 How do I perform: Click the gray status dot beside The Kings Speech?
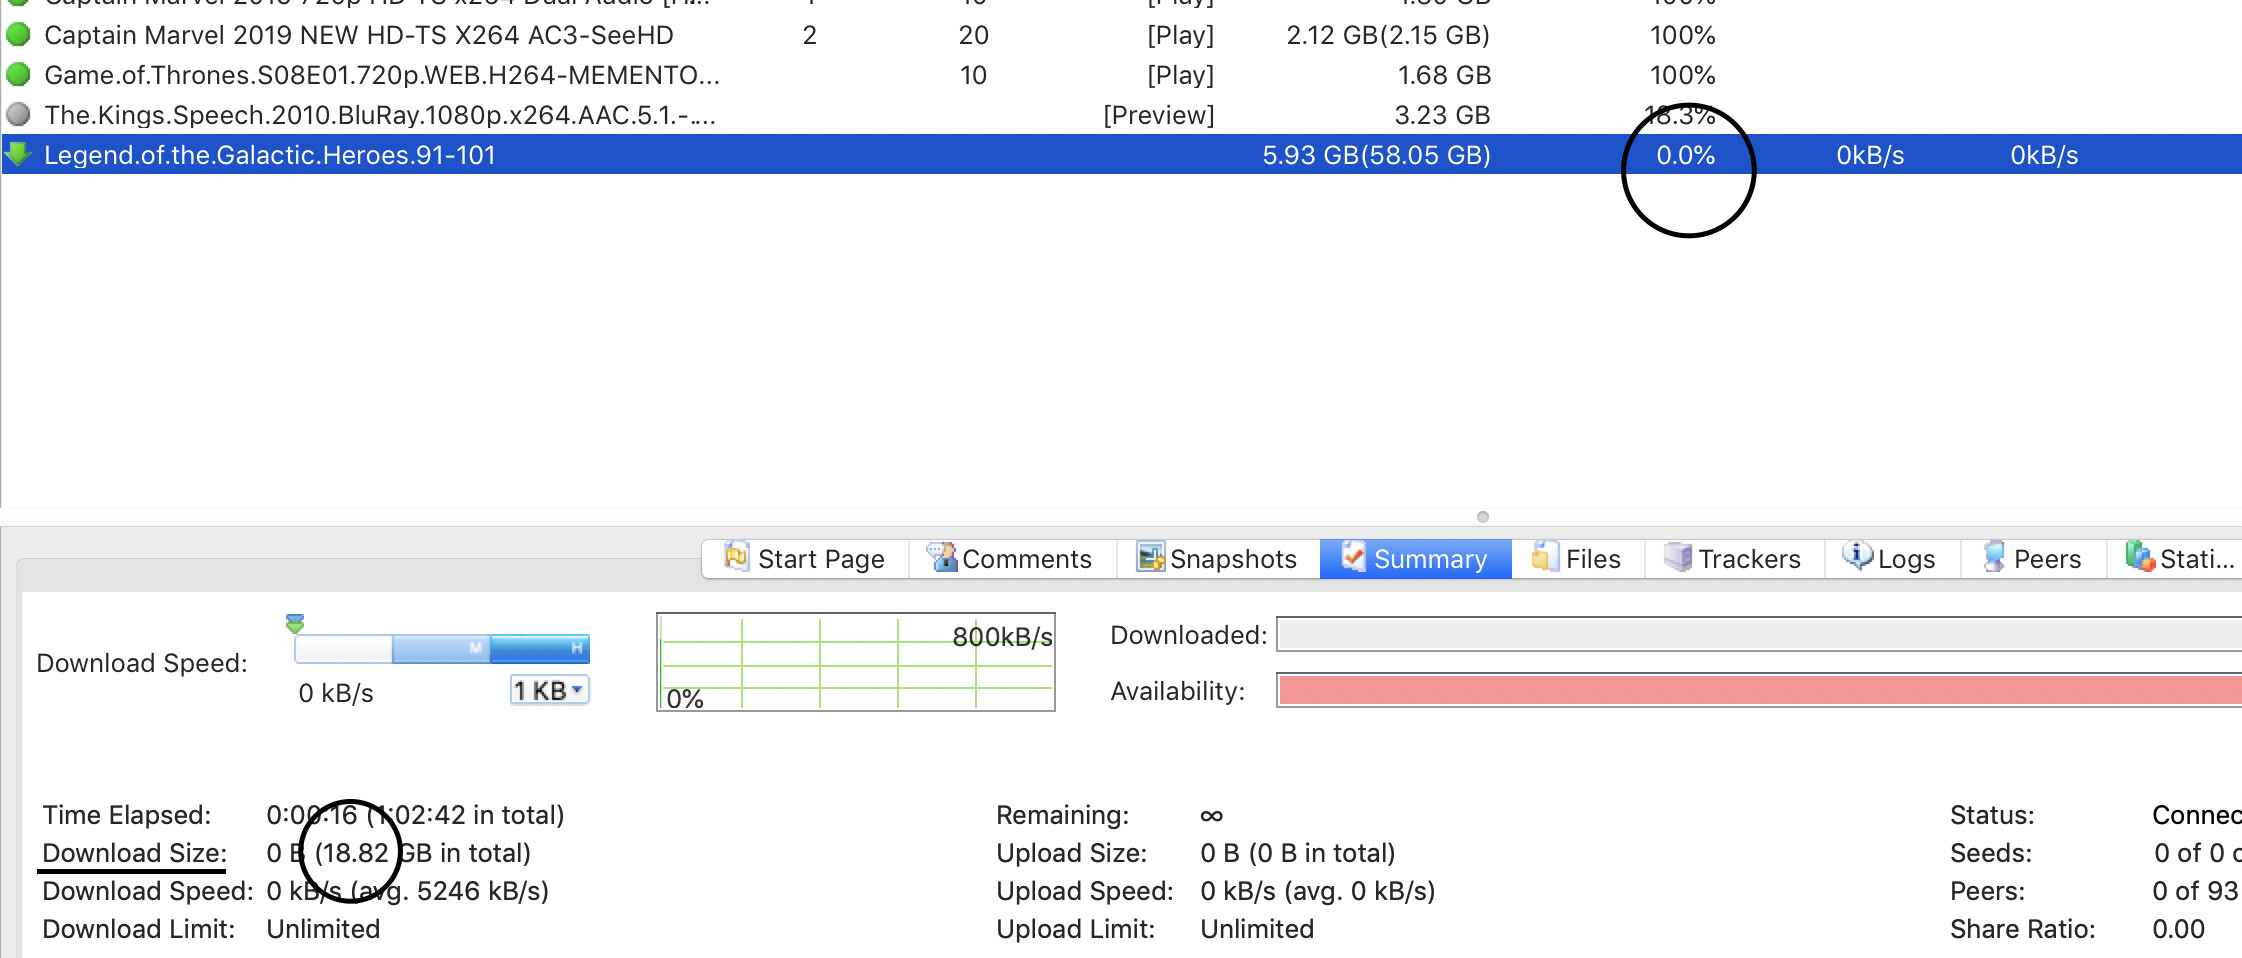pos(18,115)
